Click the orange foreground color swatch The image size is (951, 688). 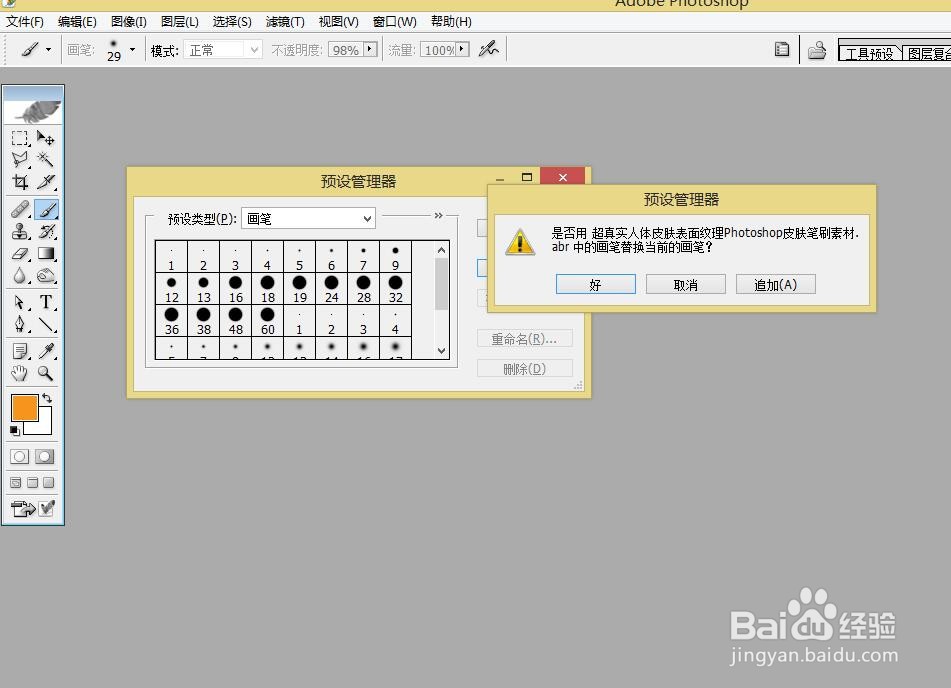(x=24, y=407)
